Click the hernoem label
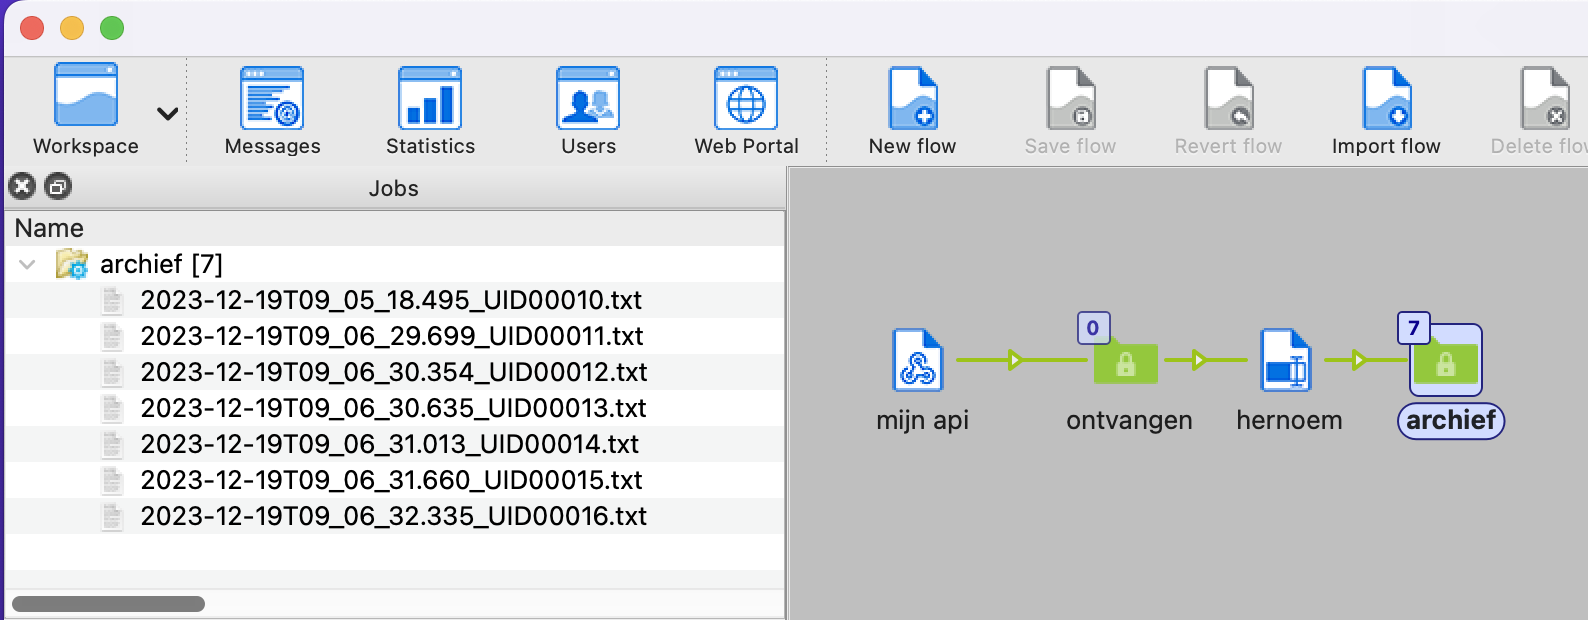The width and height of the screenshot is (1588, 620). pos(1289,420)
